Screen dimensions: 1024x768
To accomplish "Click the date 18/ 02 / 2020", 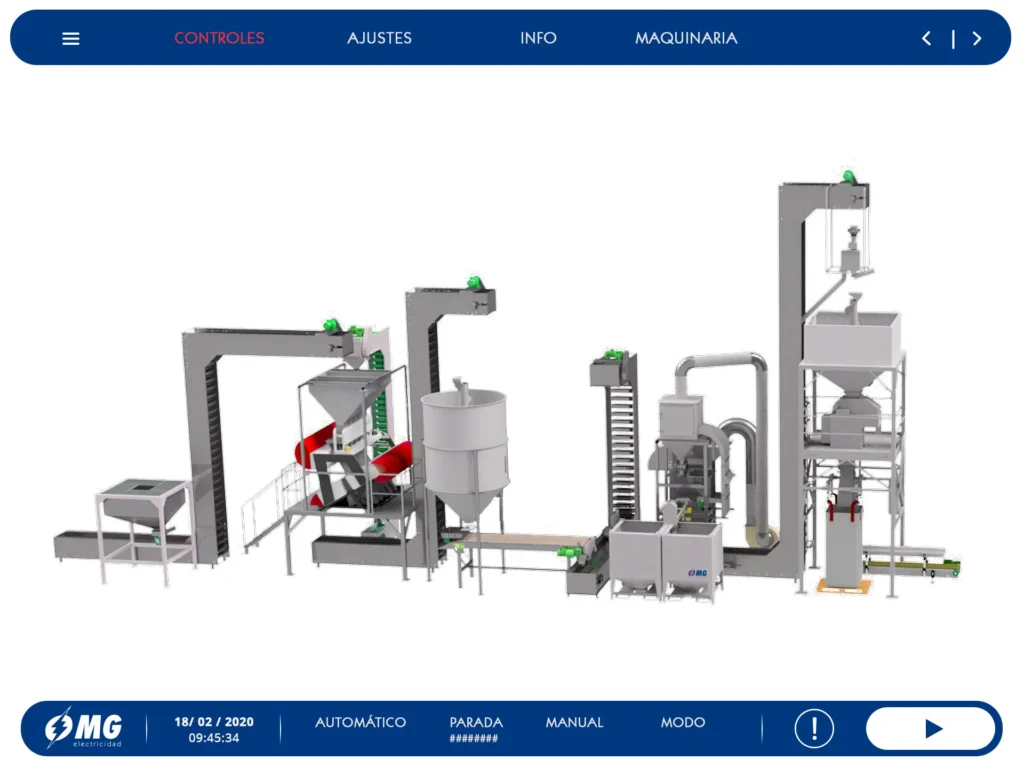I will point(214,722).
